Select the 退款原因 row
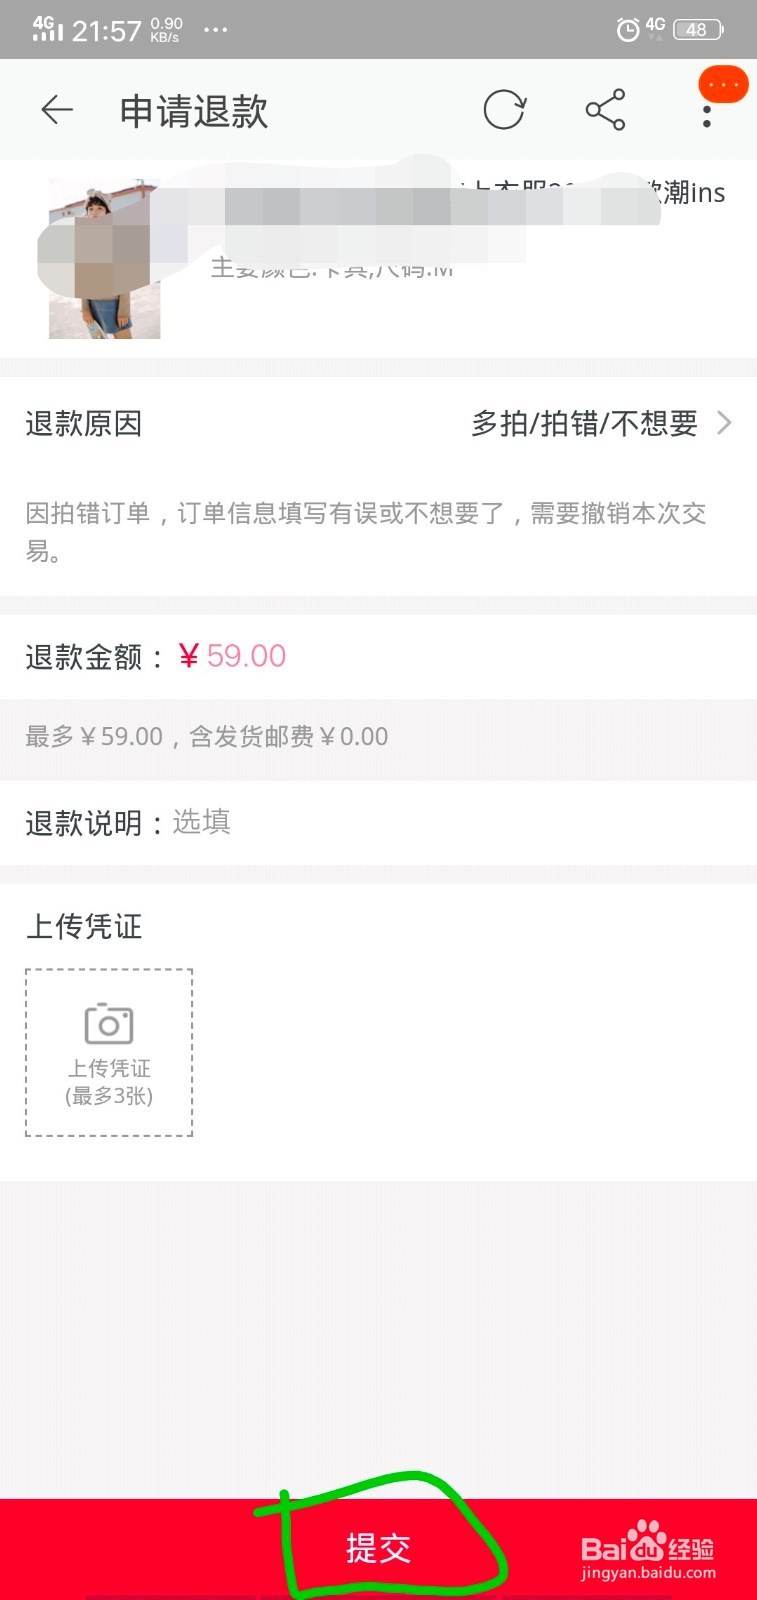The width and height of the screenshot is (757, 1600). pyautogui.click(x=378, y=424)
